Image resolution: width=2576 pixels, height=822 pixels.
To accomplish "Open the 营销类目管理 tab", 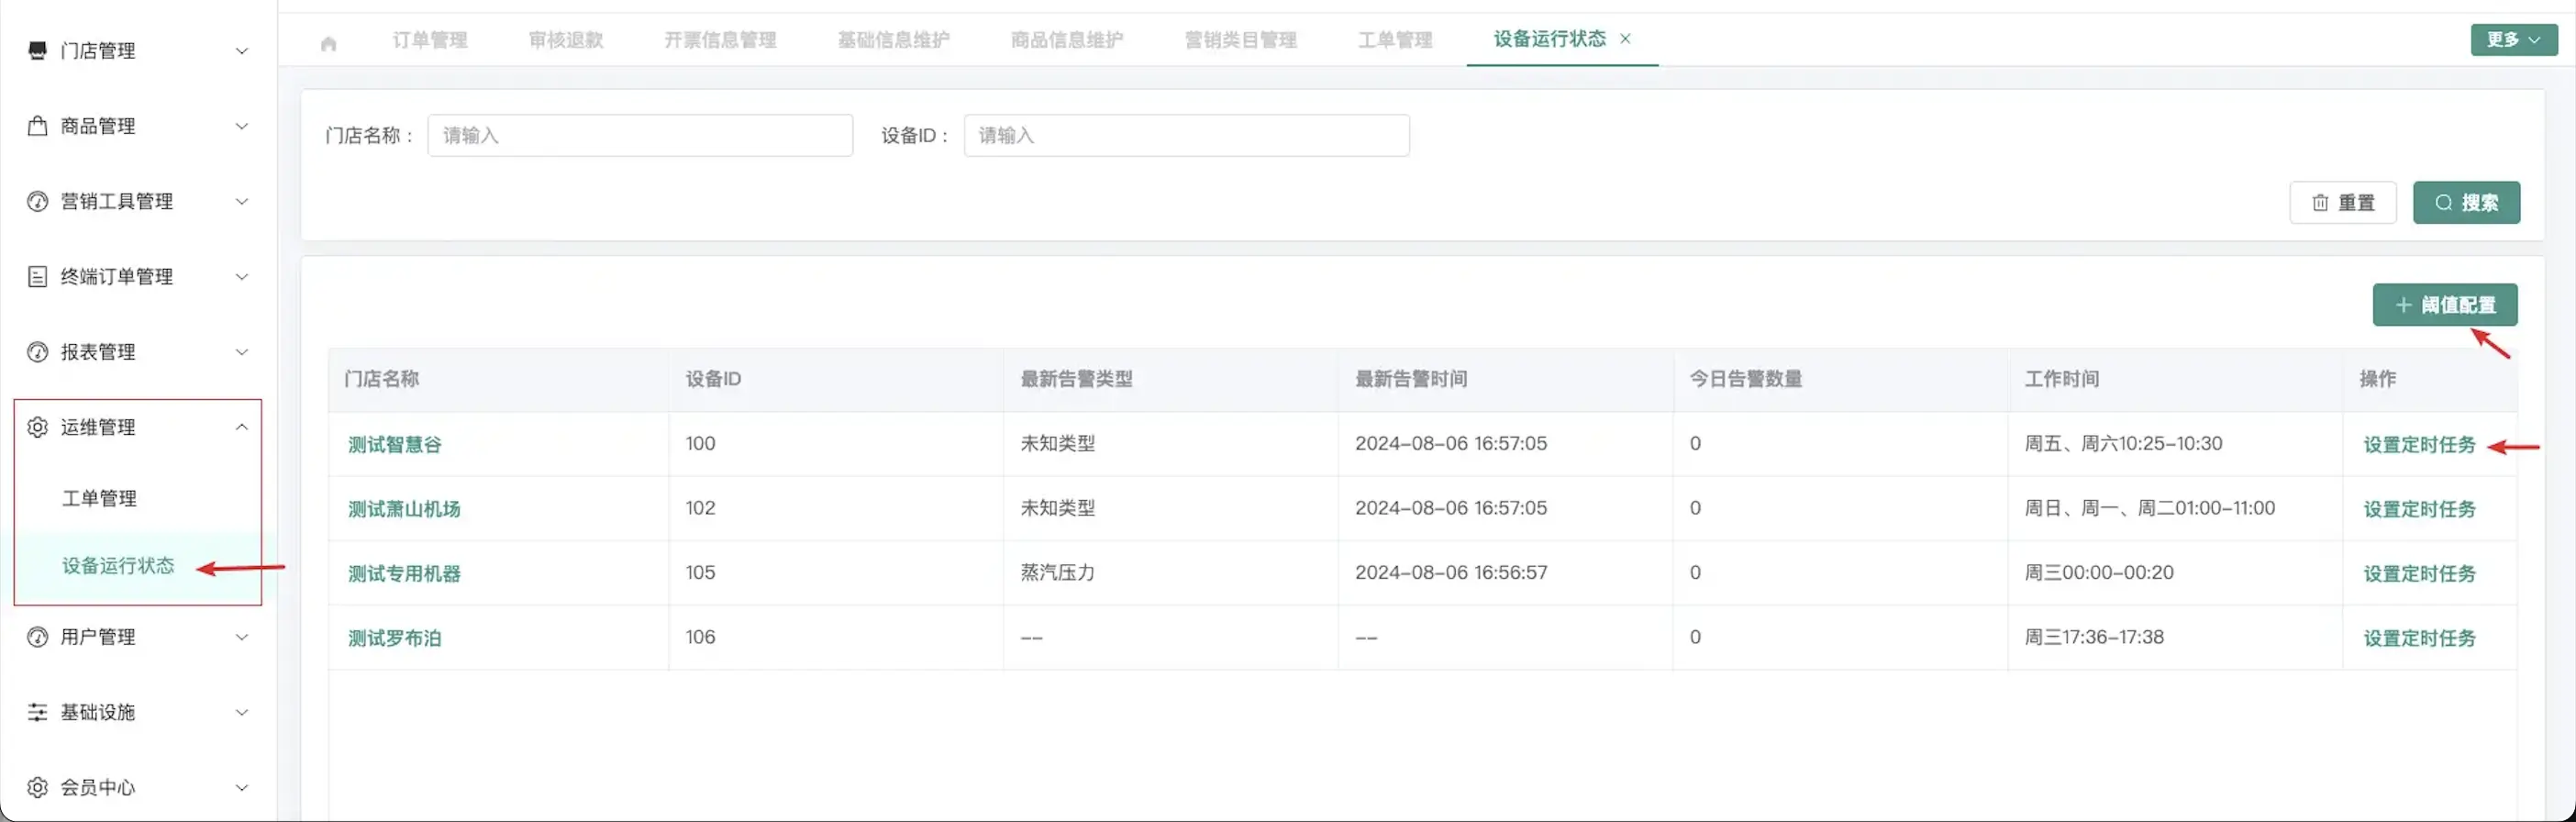I will pyautogui.click(x=1241, y=40).
